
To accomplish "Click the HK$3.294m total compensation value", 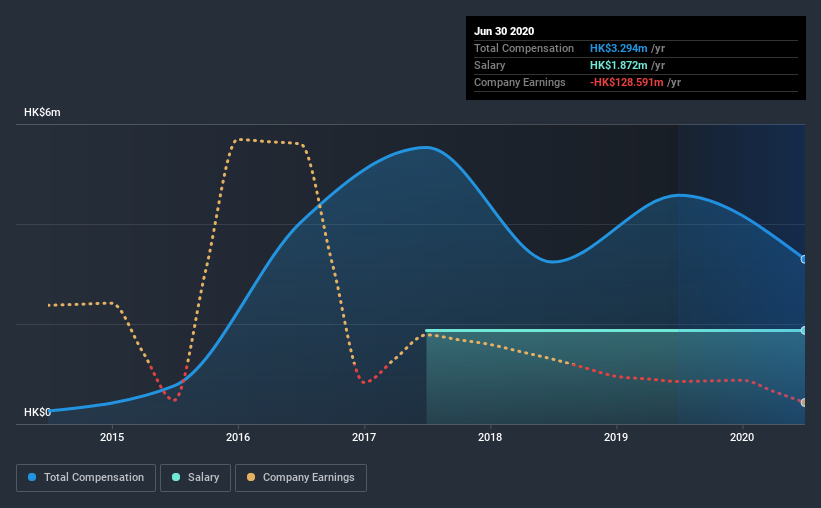I will click(x=618, y=48).
